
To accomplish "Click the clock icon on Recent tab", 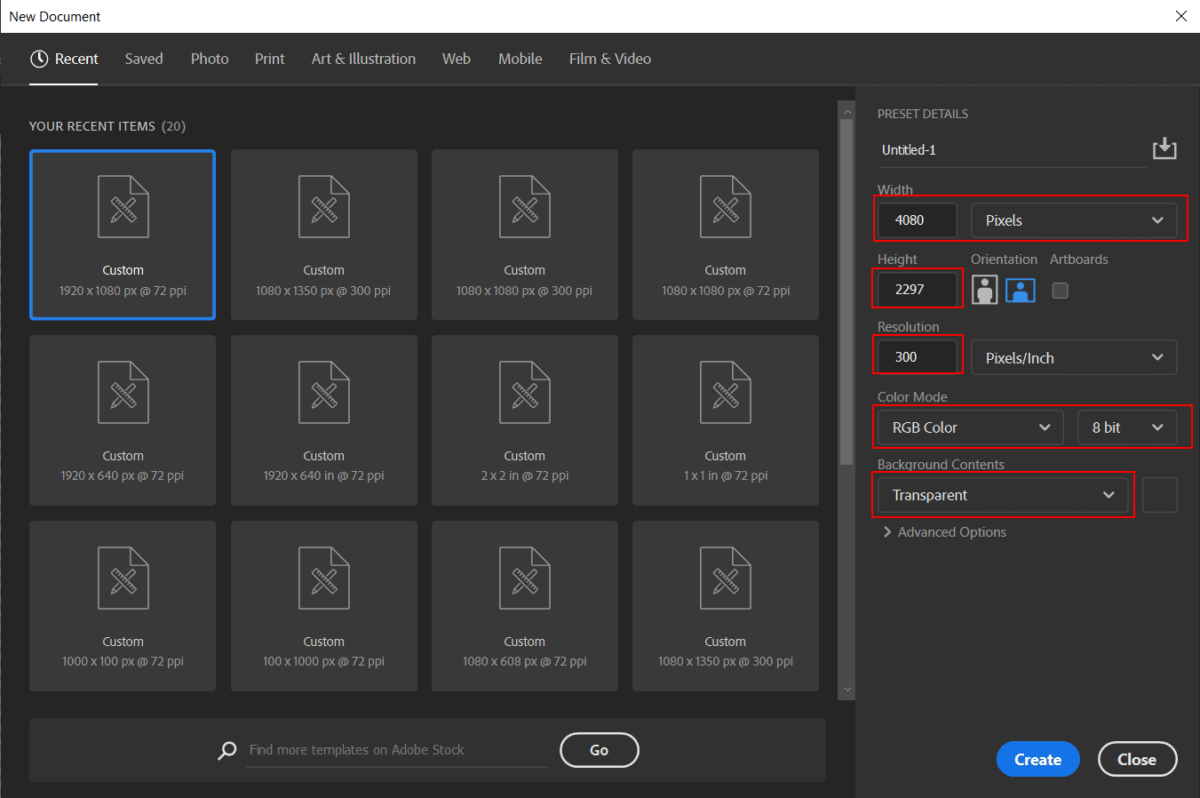I will [x=39, y=59].
